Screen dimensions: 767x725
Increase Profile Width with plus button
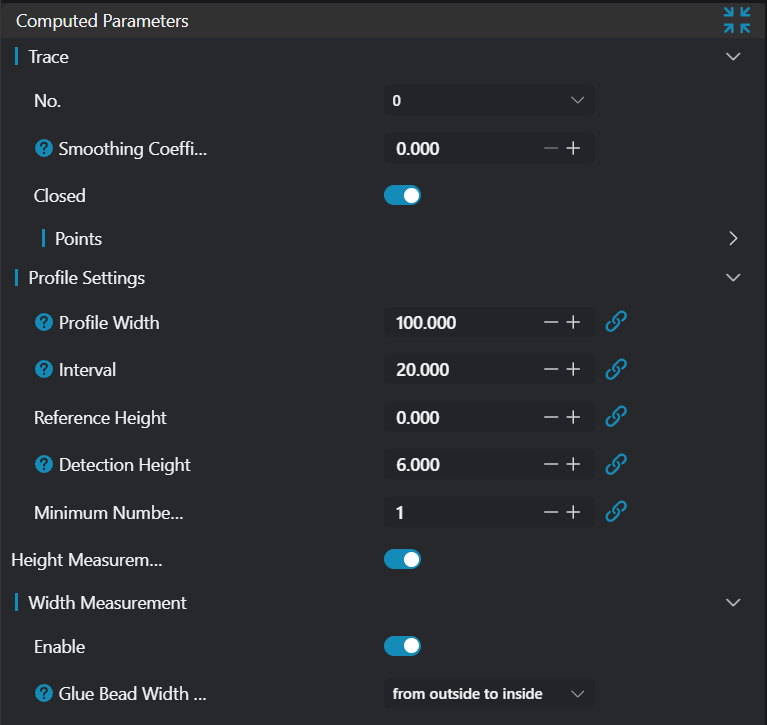point(574,322)
